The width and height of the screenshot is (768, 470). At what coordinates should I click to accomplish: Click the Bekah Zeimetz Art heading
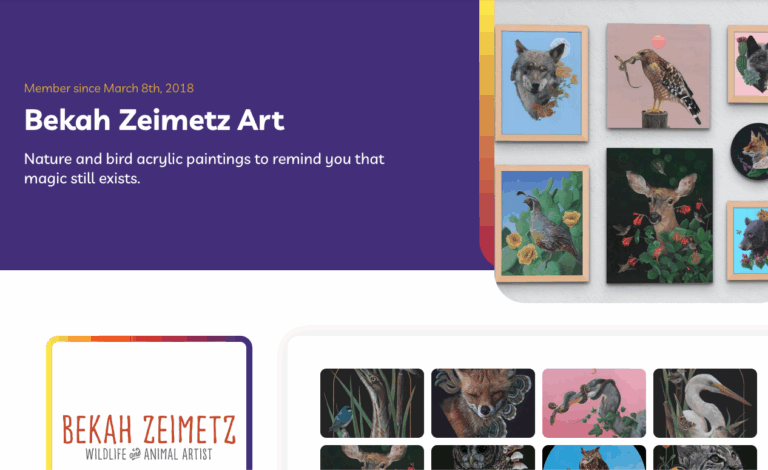click(x=154, y=120)
